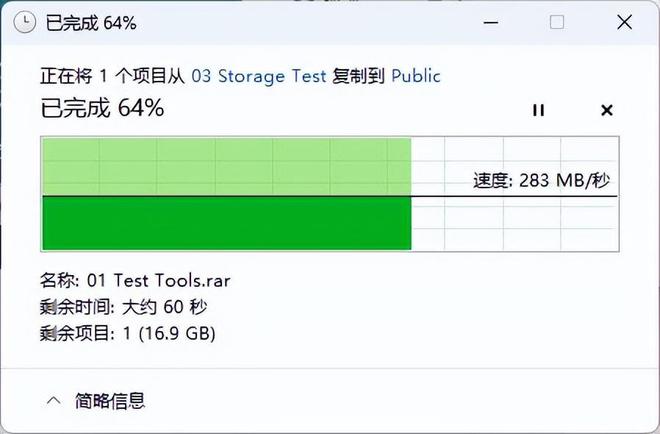Click the 简略信息 label
Image resolution: width=660 pixels, height=434 pixels.
pos(110,401)
